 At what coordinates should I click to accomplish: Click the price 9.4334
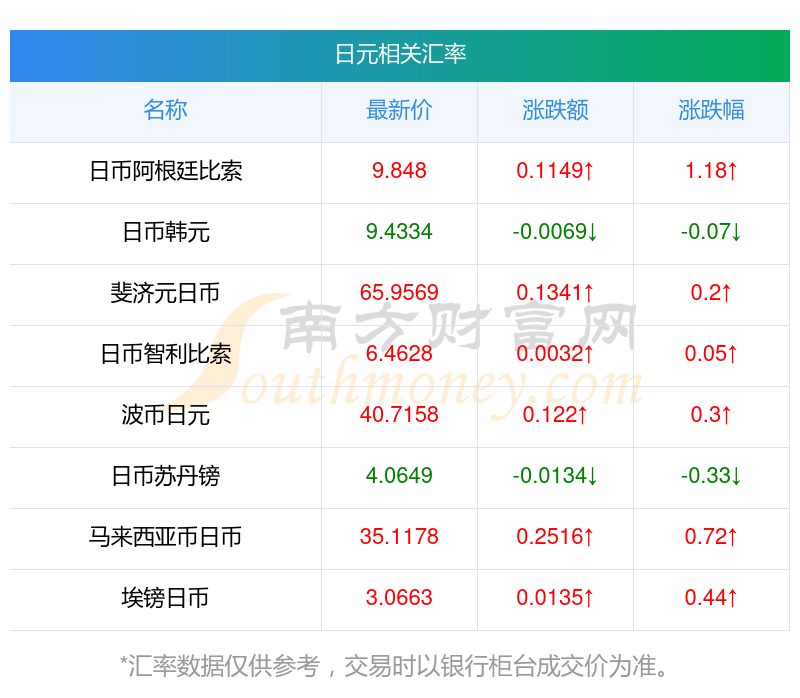click(x=399, y=232)
